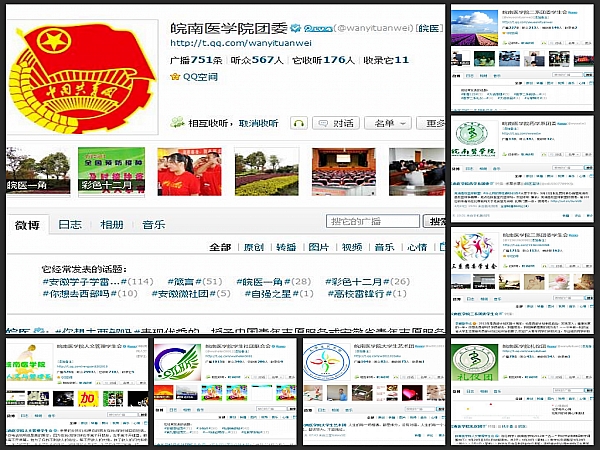Click the 对话 button
600x450 pixels.
tap(336, 123)
